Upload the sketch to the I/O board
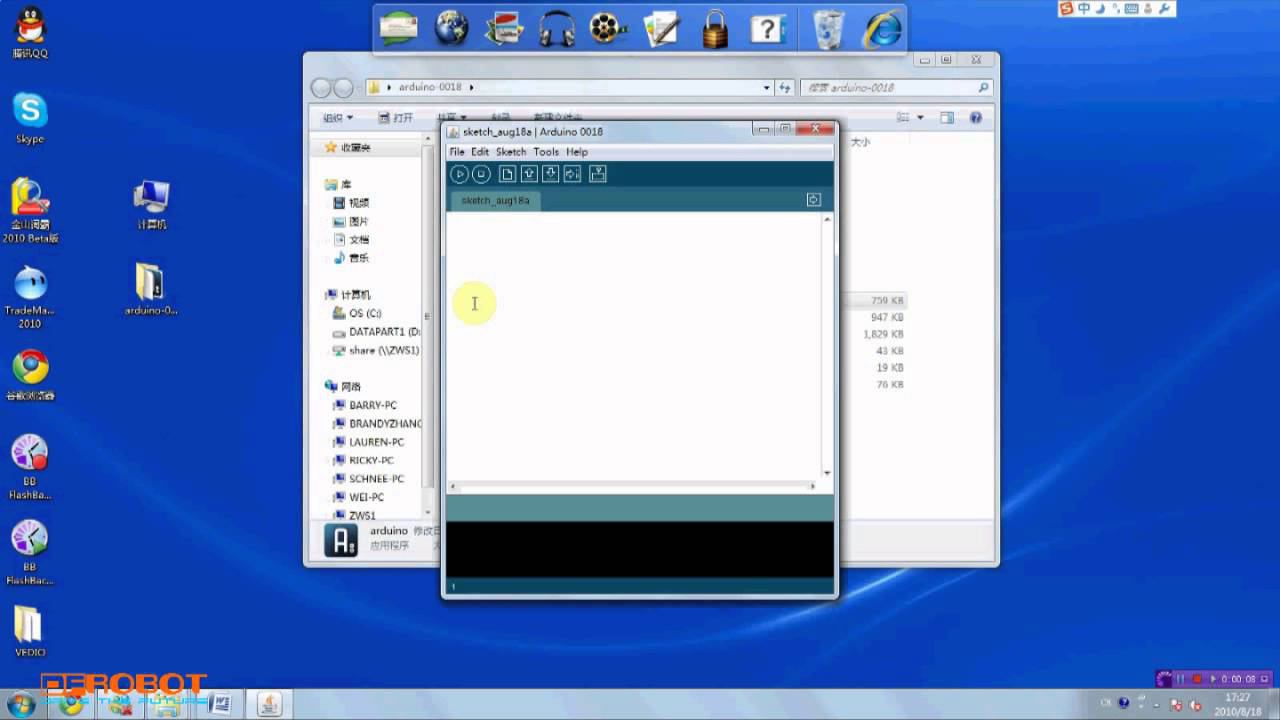The height and width of the screenshot is (720, 1280). pos(572,174)
